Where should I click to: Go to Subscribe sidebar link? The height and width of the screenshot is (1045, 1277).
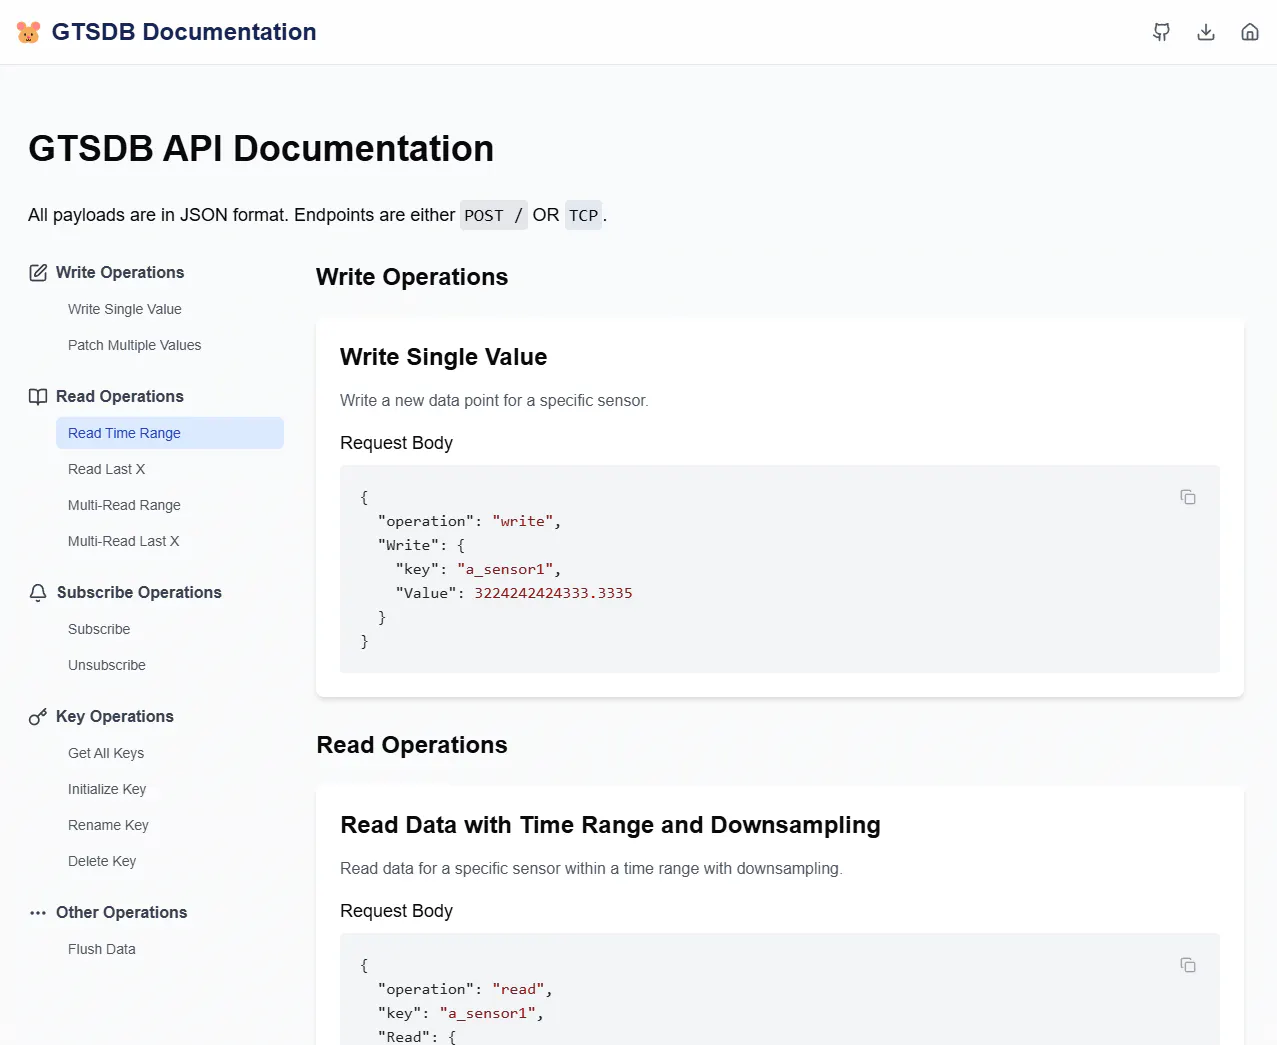pyautogui.click(x=99, y=629)
